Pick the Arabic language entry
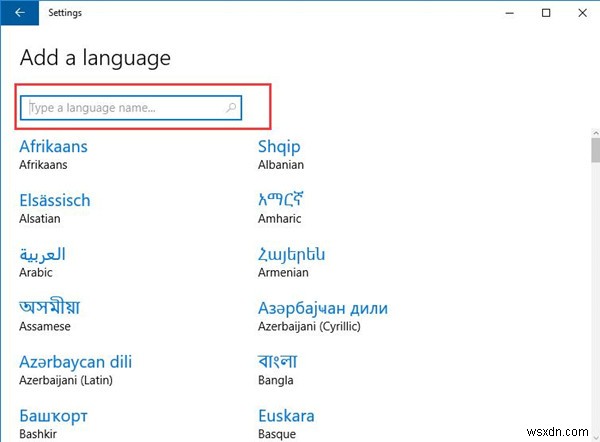Image resolution: width=600 pixels, height=442 pixels. tap(42, 263)
